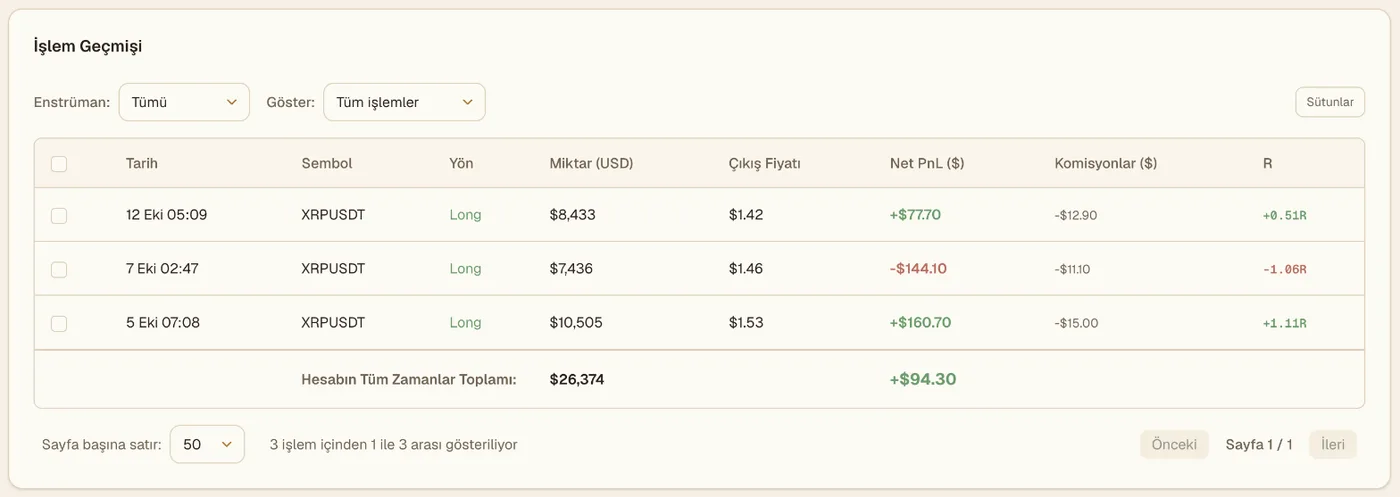Viewport: 1400px width, 497px height.
Task: Click the commission -$12.90
Action: click(x=1076, y=215)
